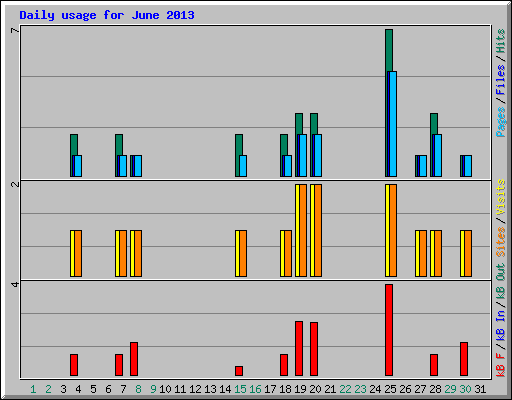Image resolution: width=512 pixels, height=400 pixels.
Task: Click the y-axis value '4'
Action: (x=15, y=284)
